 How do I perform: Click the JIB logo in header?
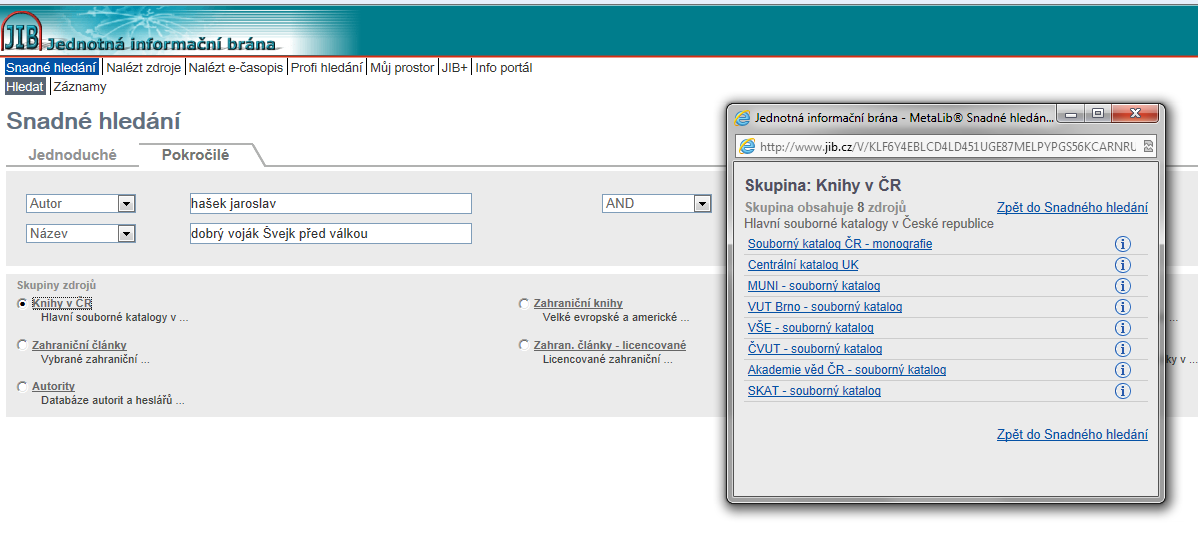click(23, 32)
